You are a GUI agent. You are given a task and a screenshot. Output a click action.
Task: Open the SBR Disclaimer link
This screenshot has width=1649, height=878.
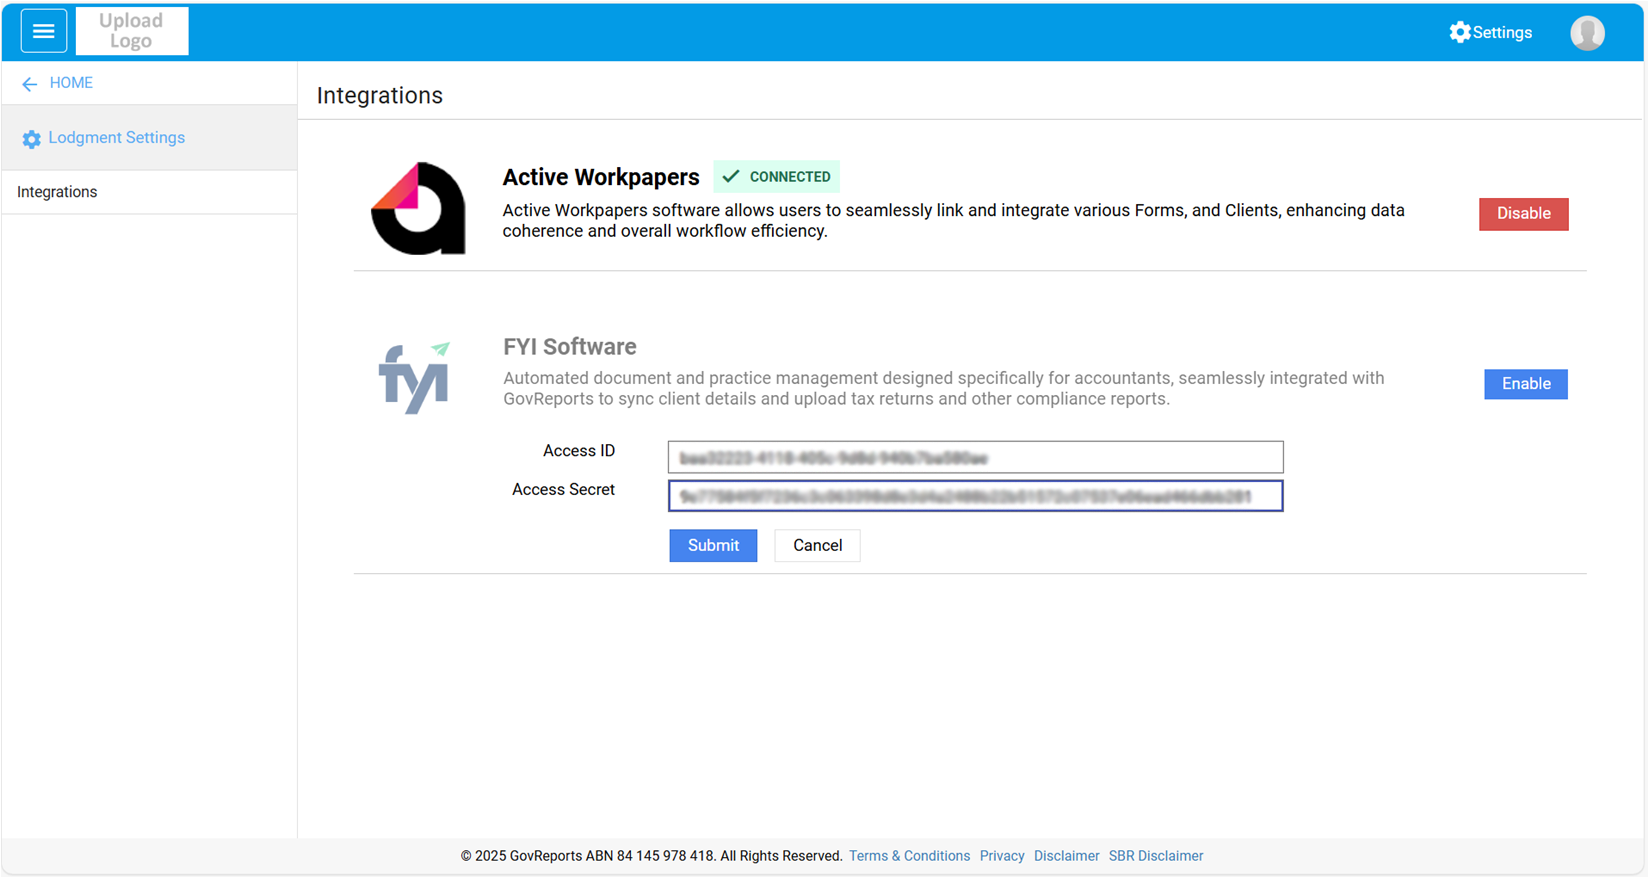click(x=1156, y=856)
